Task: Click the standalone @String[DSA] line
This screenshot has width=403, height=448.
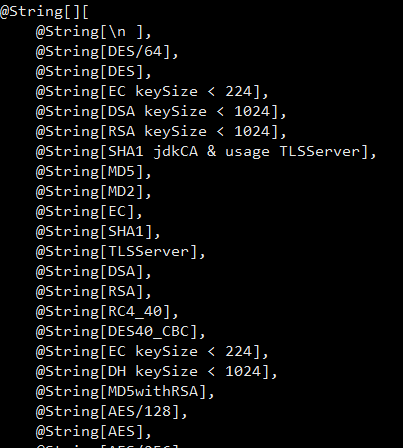Action: tap(94, 272)
